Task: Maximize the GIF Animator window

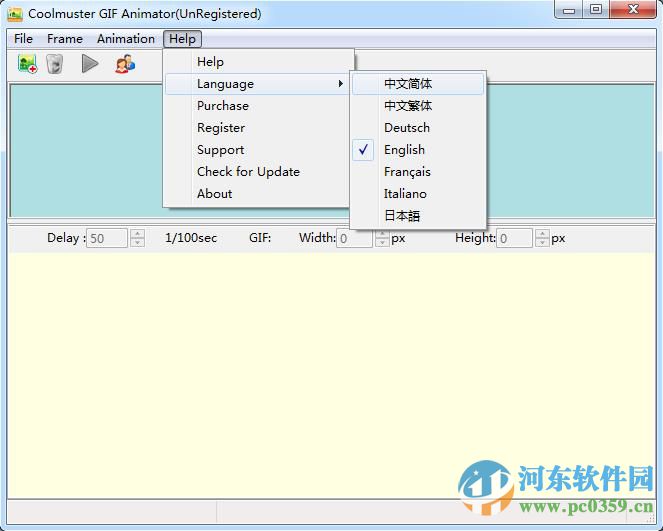Action: (x=596, y=10)
